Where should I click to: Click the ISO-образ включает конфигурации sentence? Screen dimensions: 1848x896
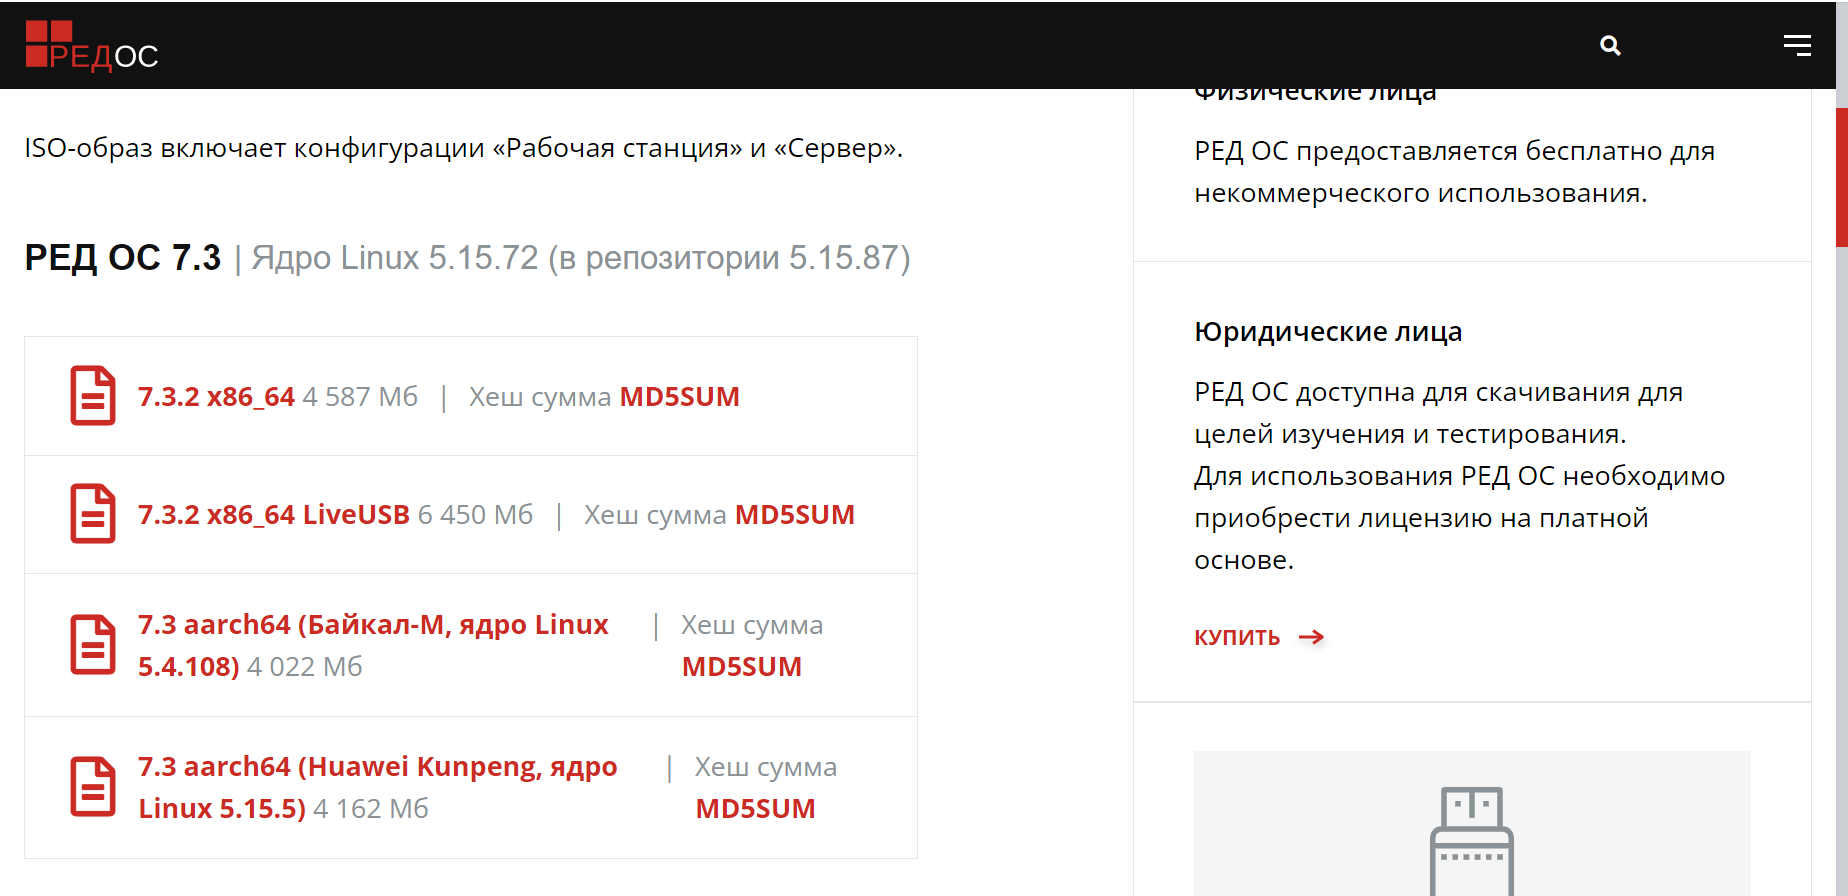coord(464,148)
